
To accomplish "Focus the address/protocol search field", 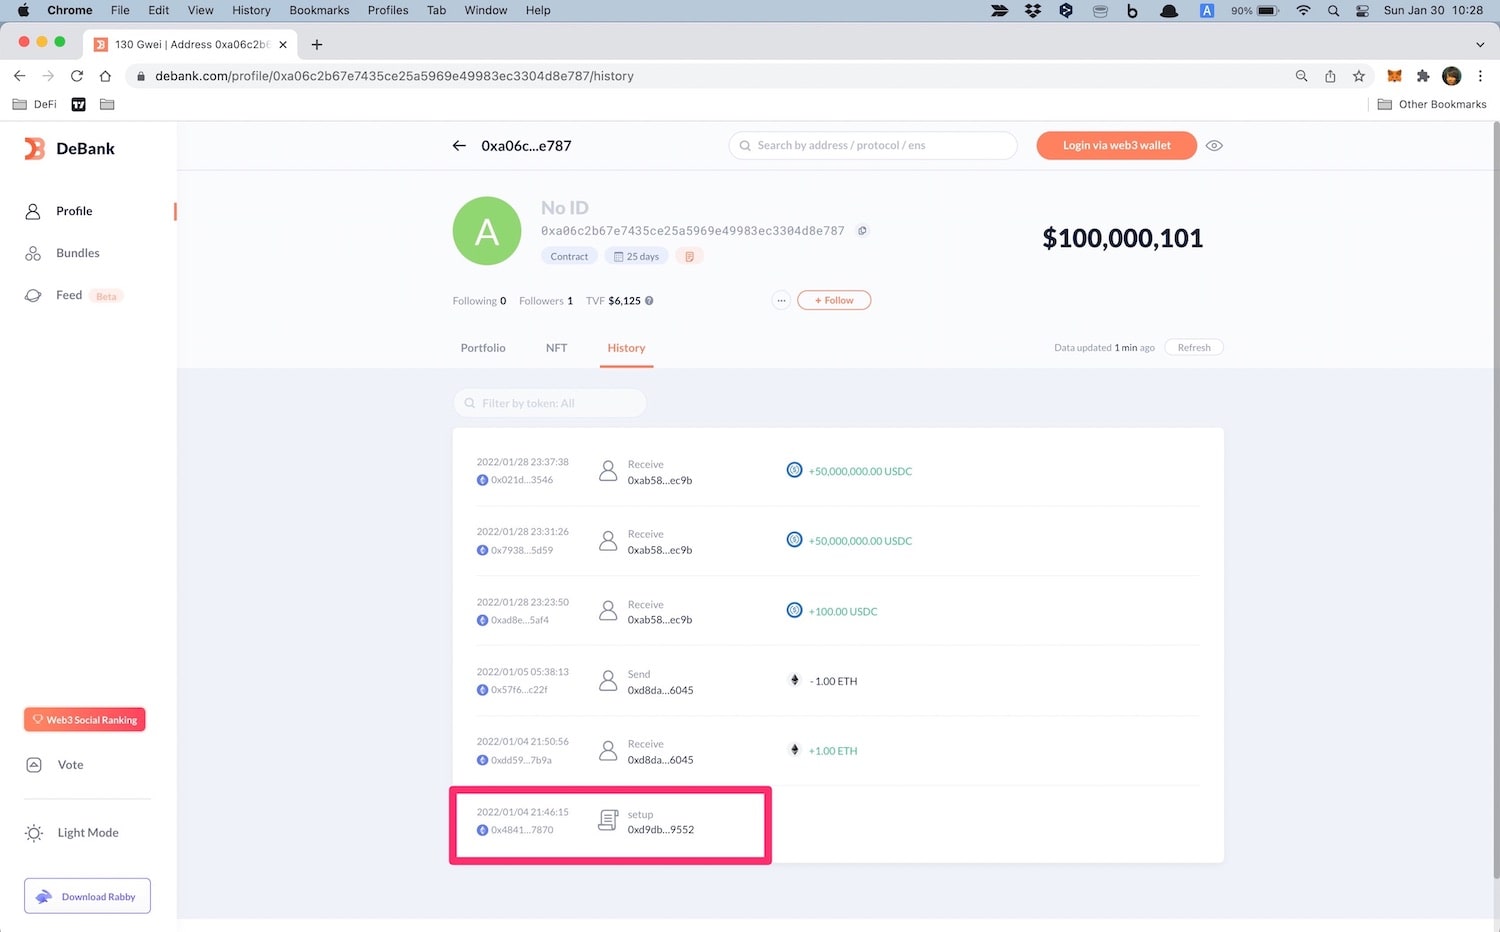I will (873, 146).
